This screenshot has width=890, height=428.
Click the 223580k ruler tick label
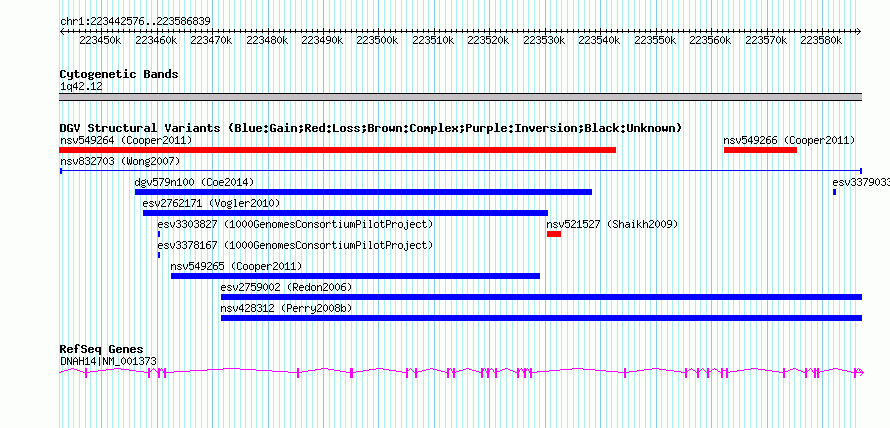(822, 41)
